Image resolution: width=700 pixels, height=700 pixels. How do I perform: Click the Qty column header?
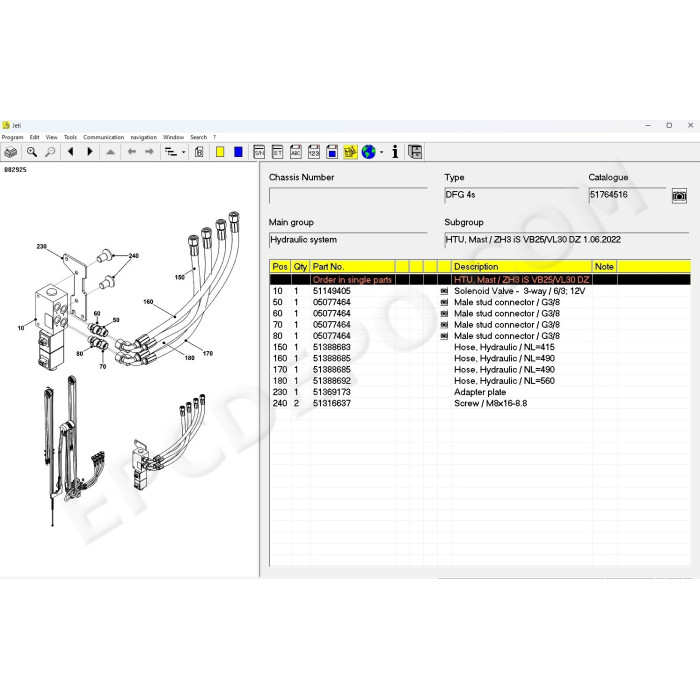click(300, 267)
